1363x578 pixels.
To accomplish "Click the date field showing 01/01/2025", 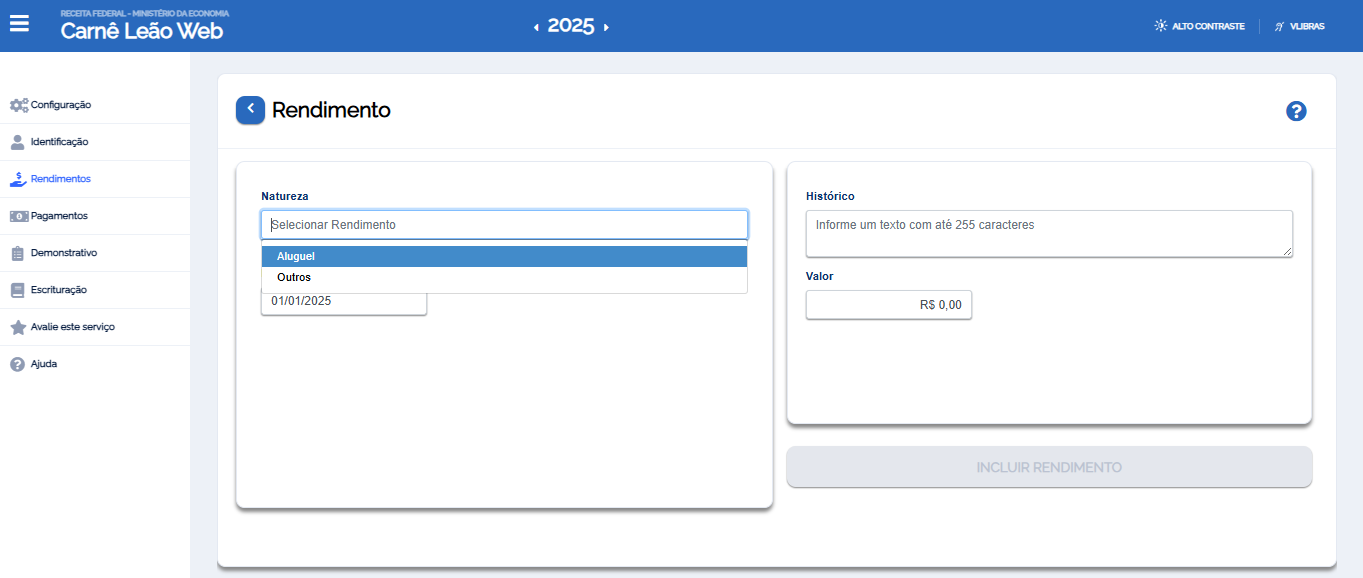I will [x=344, y=301].
